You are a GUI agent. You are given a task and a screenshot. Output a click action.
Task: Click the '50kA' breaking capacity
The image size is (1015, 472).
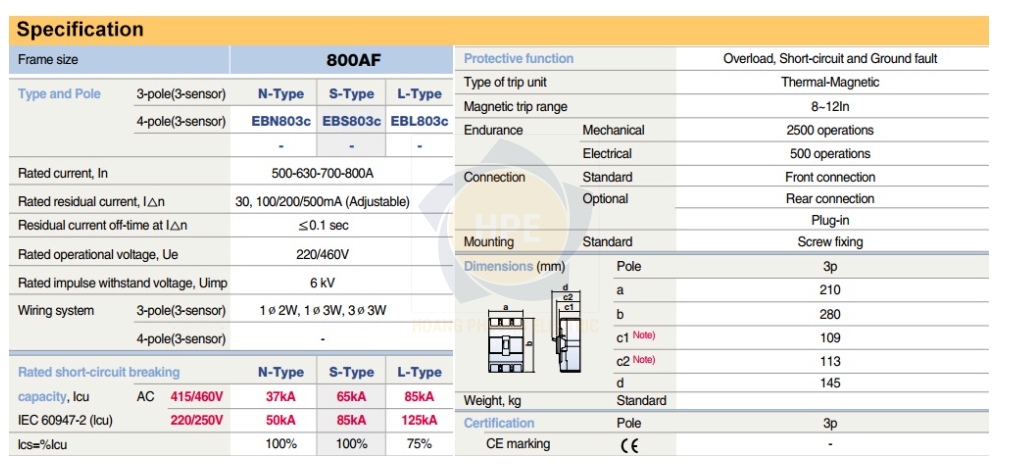pyautogui.click(x=281, y=420)
